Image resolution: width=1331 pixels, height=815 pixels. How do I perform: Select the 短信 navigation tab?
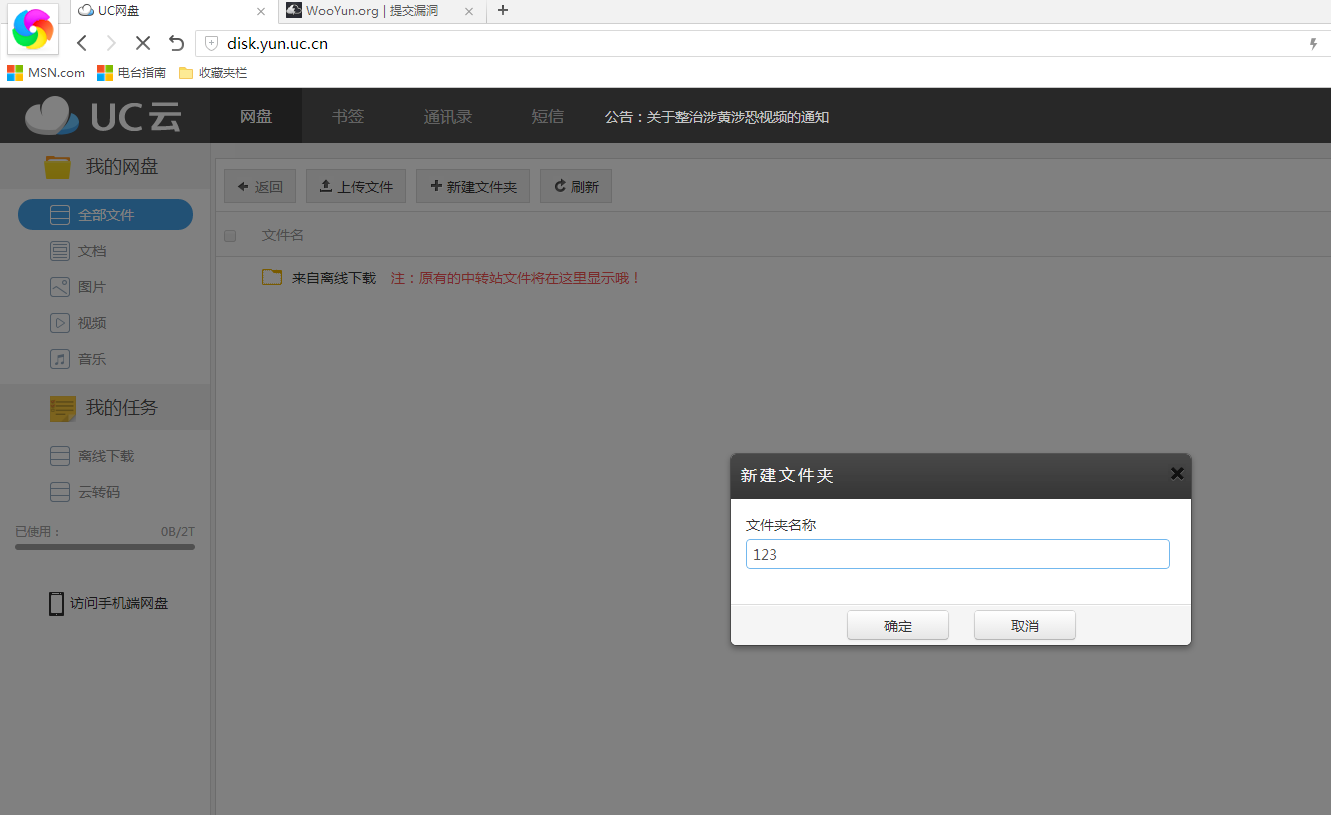[548, 116]
